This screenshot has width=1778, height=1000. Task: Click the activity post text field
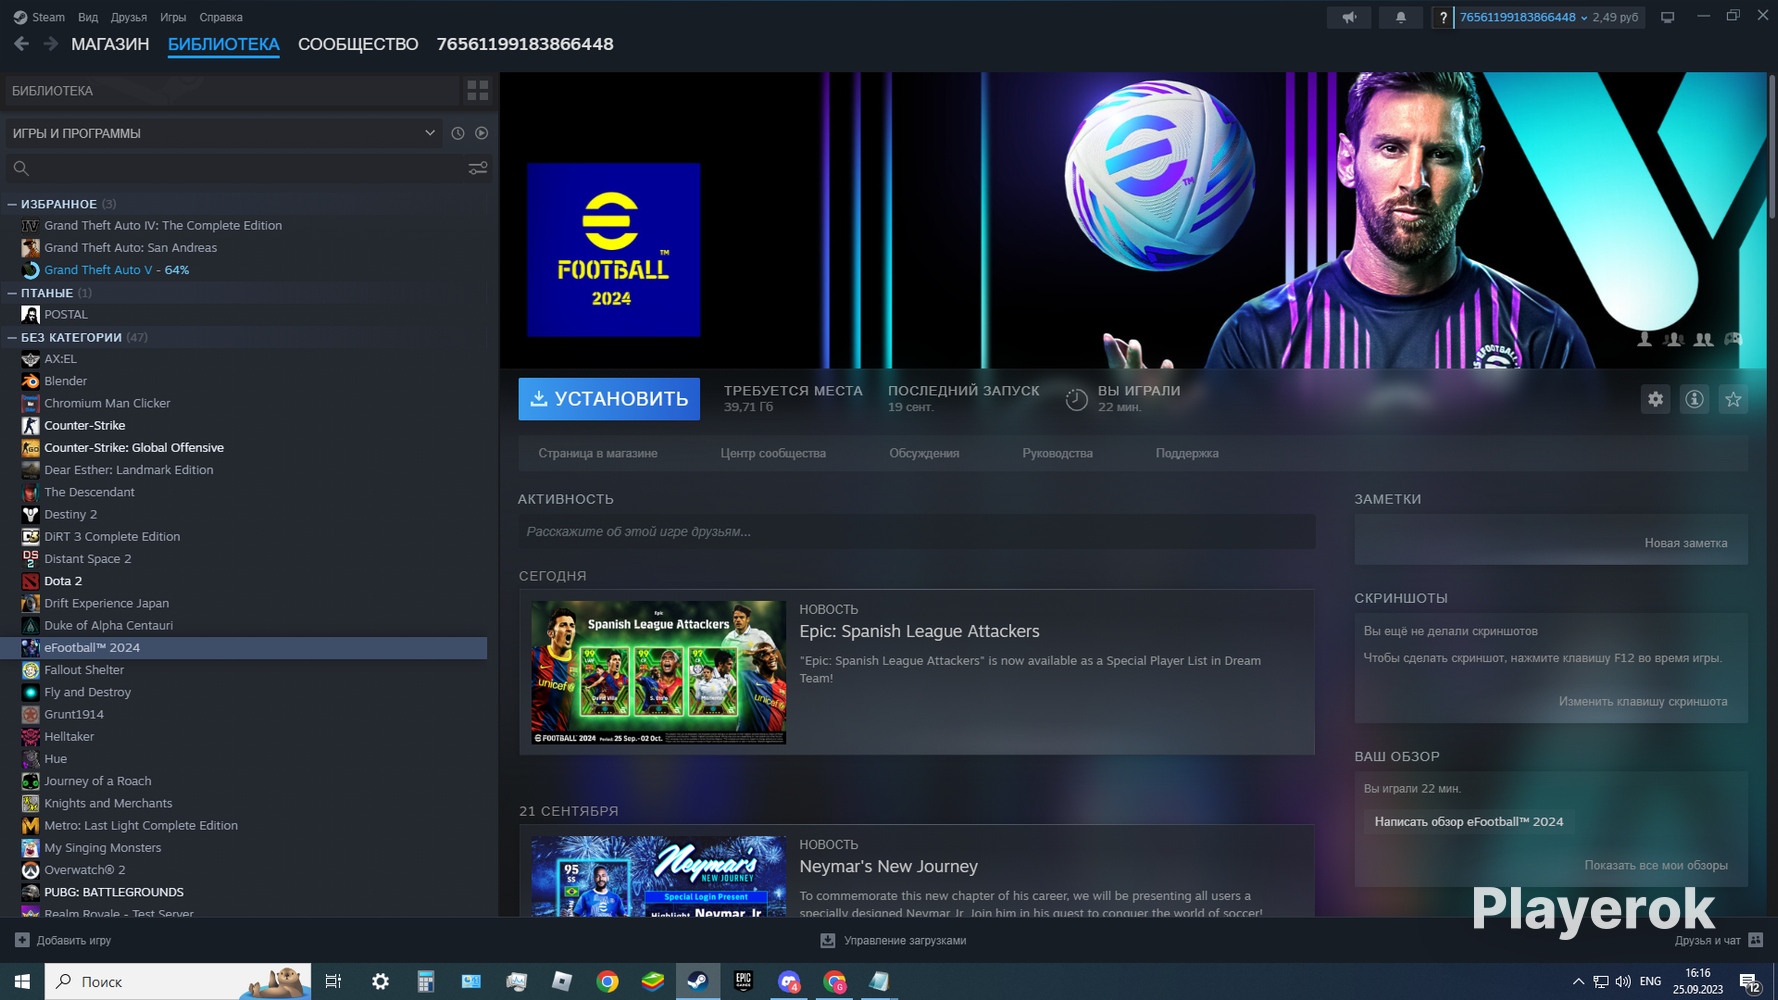tap(916, 531)
